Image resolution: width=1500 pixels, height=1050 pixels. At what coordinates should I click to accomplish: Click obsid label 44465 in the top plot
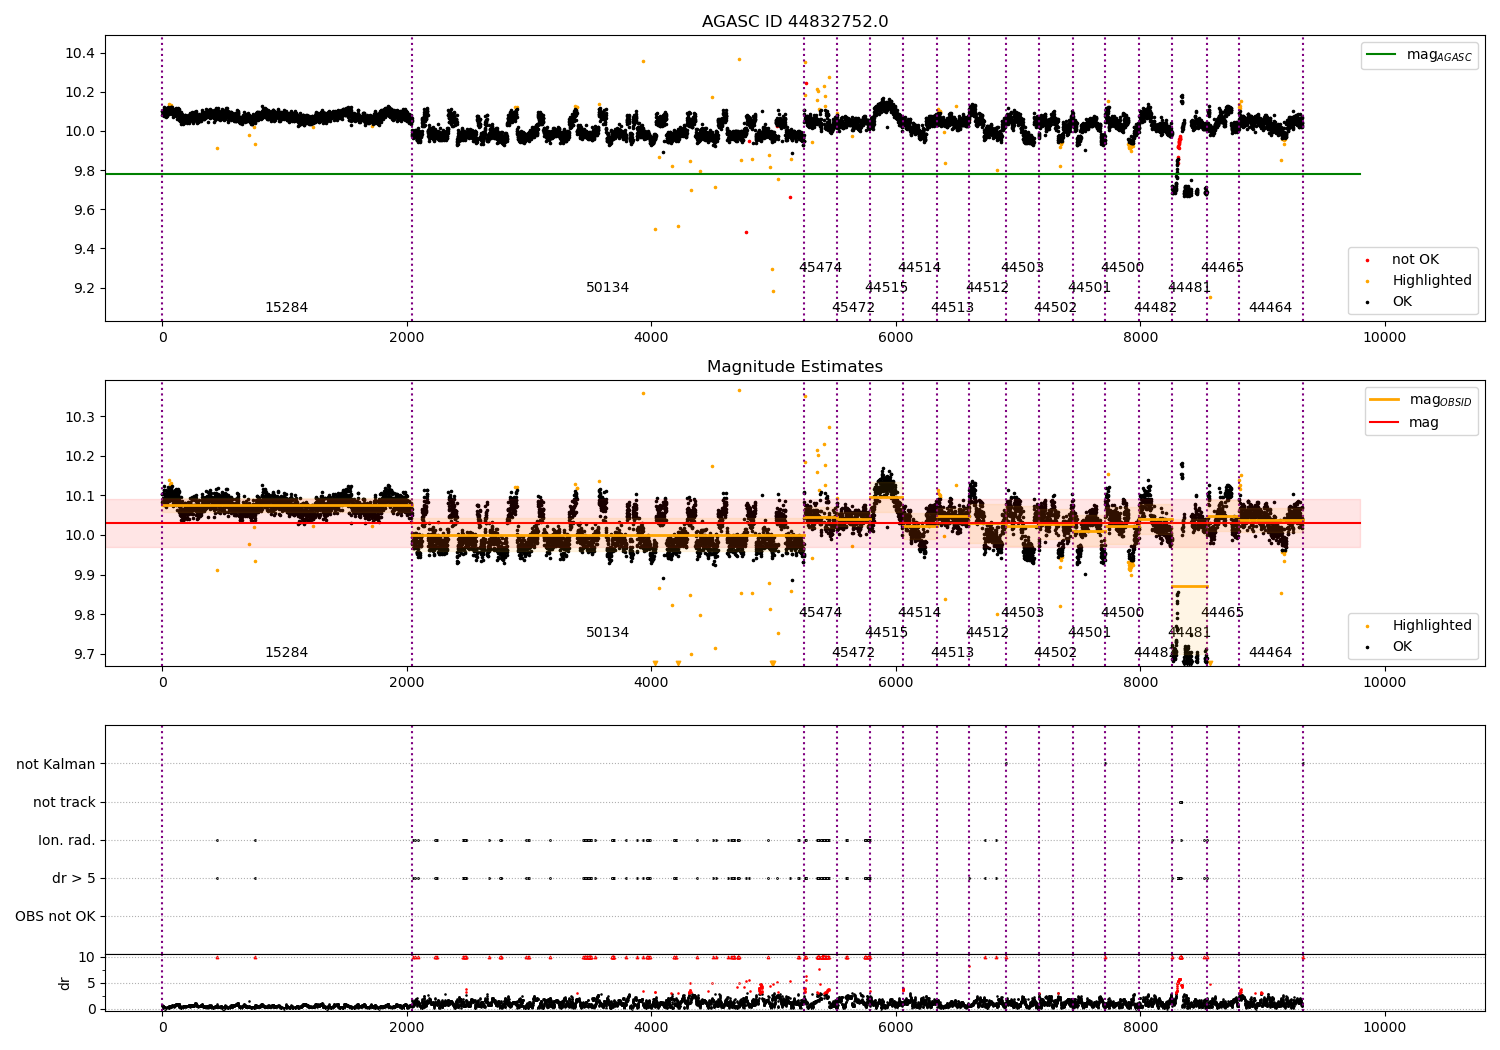coord(1222,268)
